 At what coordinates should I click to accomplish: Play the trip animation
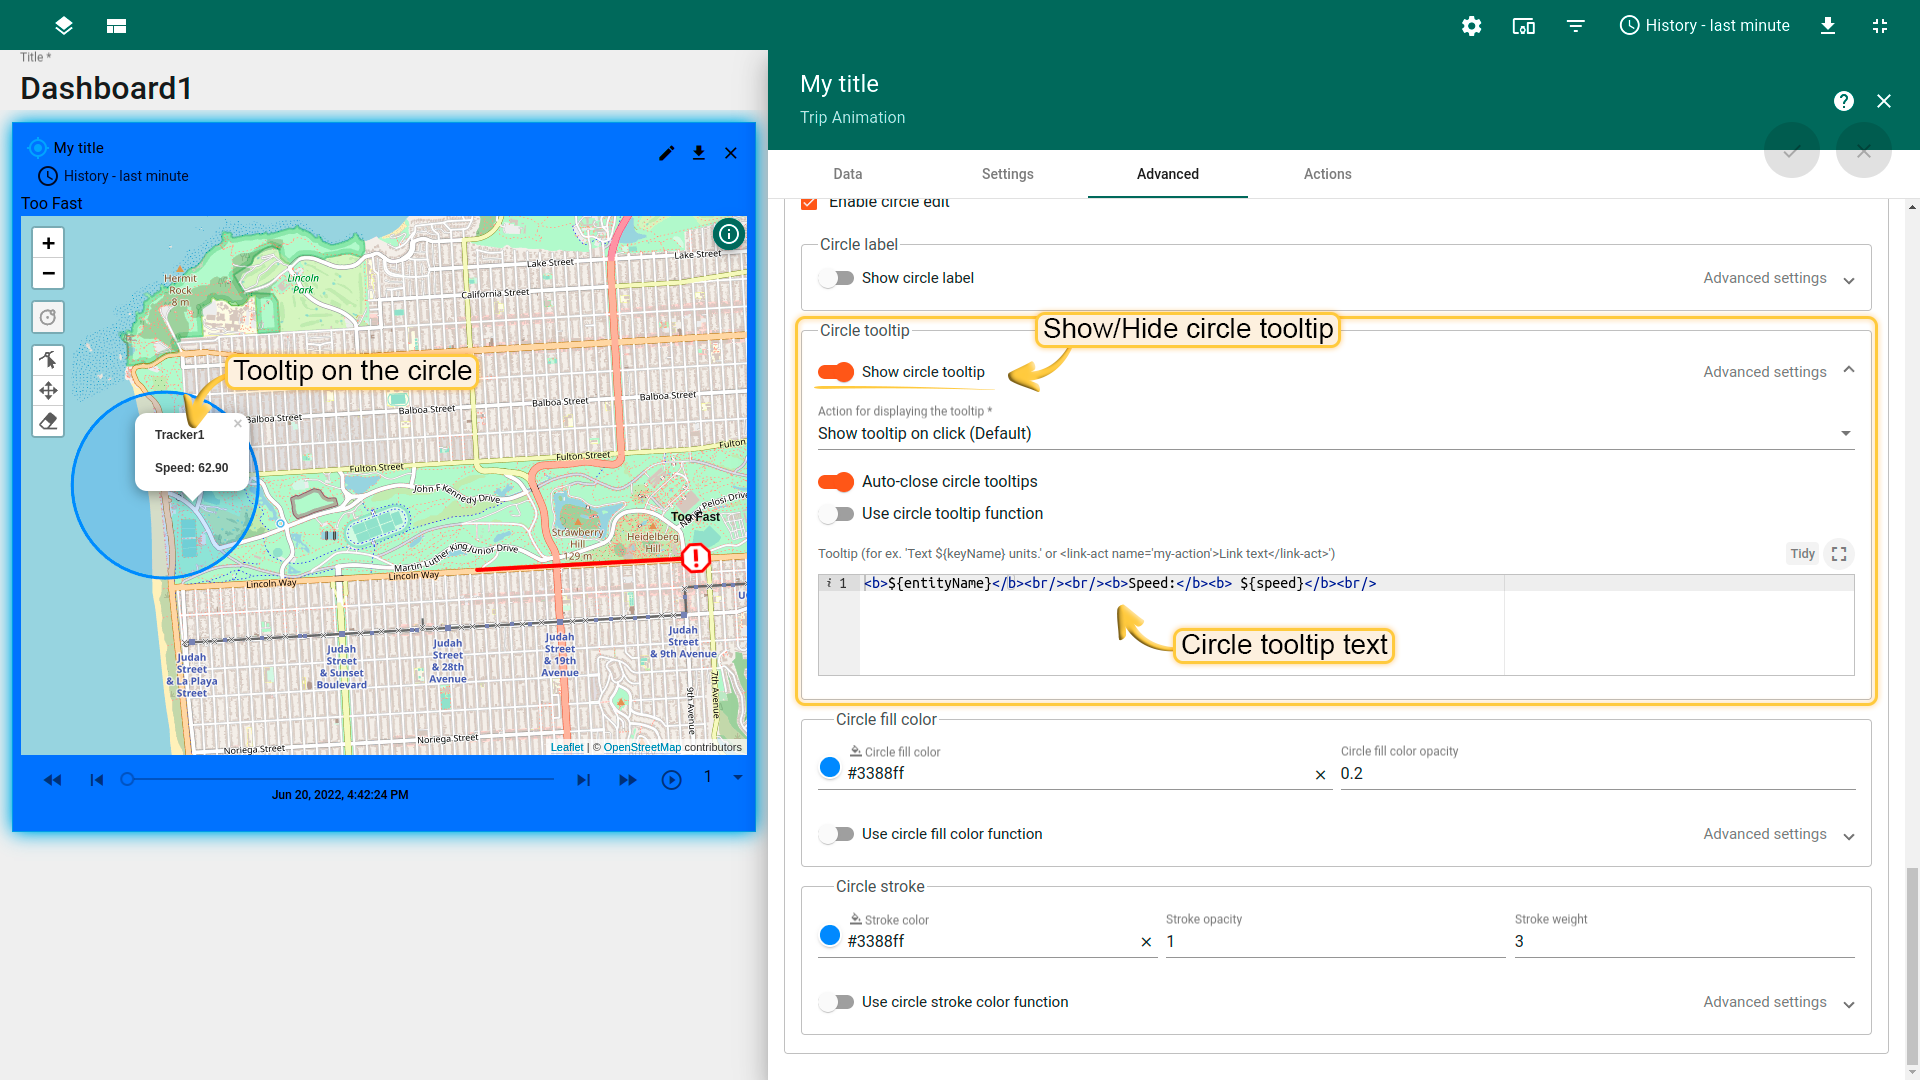pyautogui.click(x=672, y=780)
